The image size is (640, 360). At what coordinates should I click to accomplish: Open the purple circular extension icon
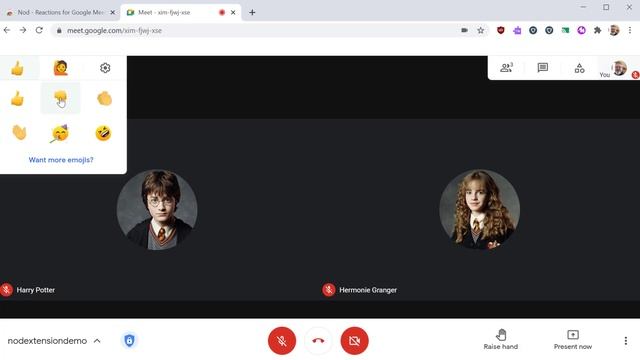[x=581, y=30]
